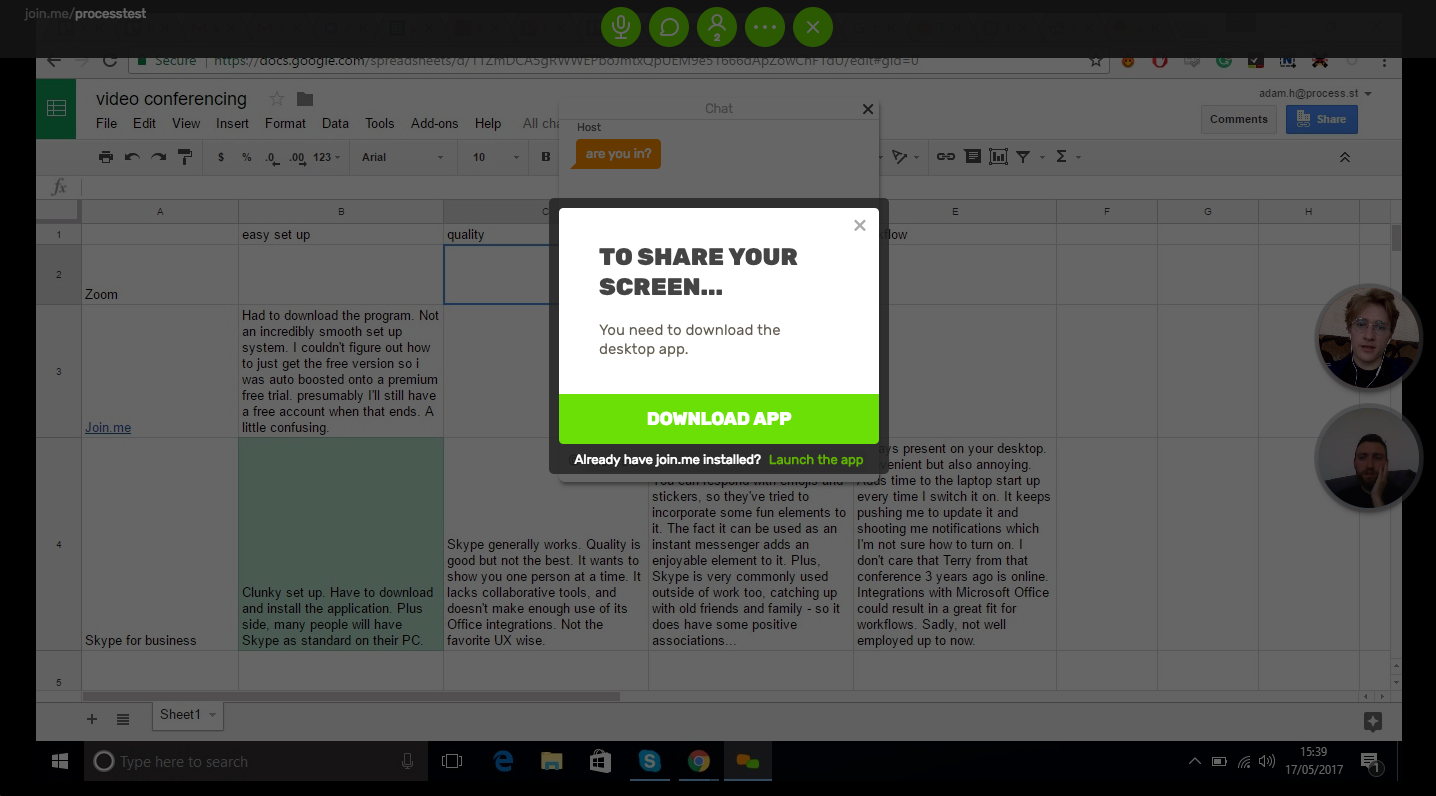Close the share your screen dialog
Viewport: 1436px width, 796px height.
[860, 225]
